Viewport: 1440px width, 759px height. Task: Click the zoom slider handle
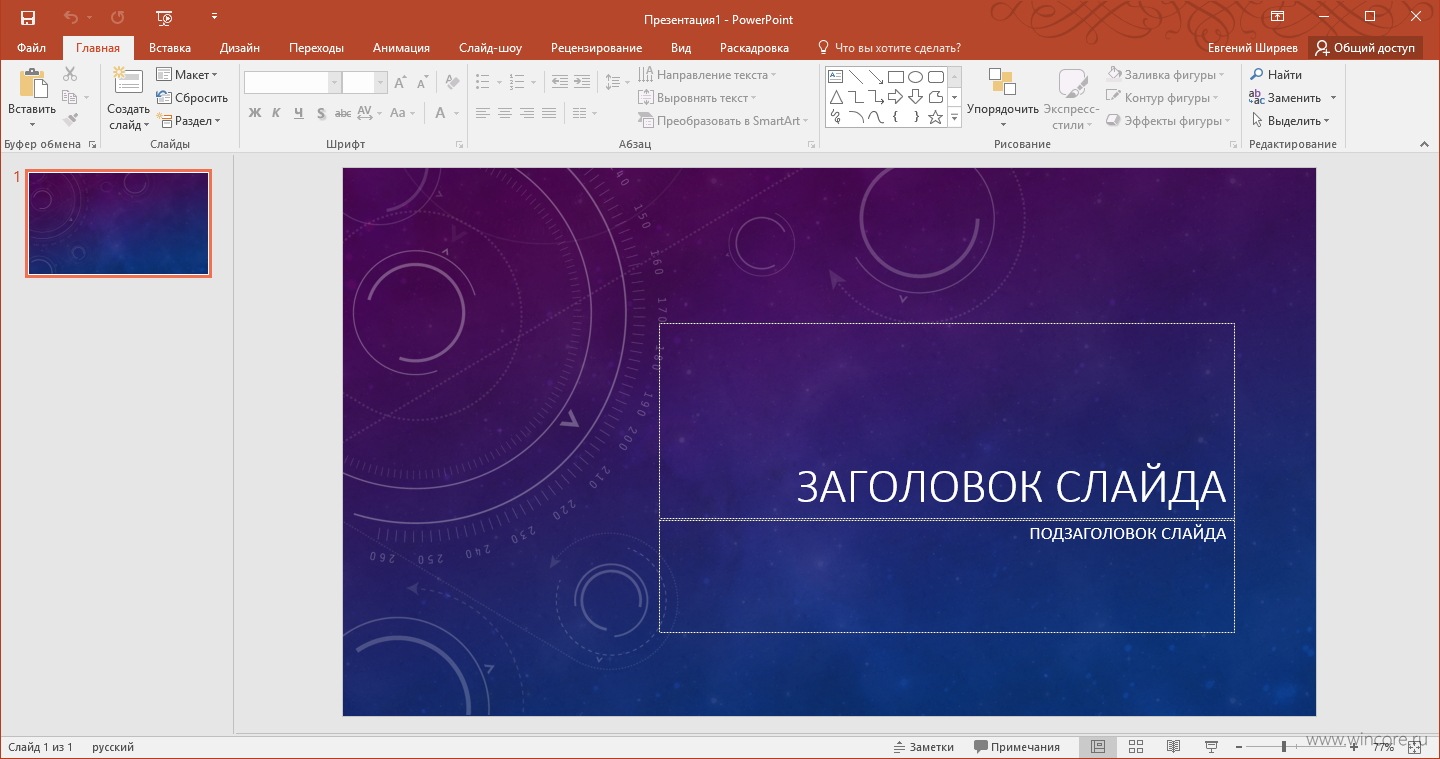[x=1284, y=747]
